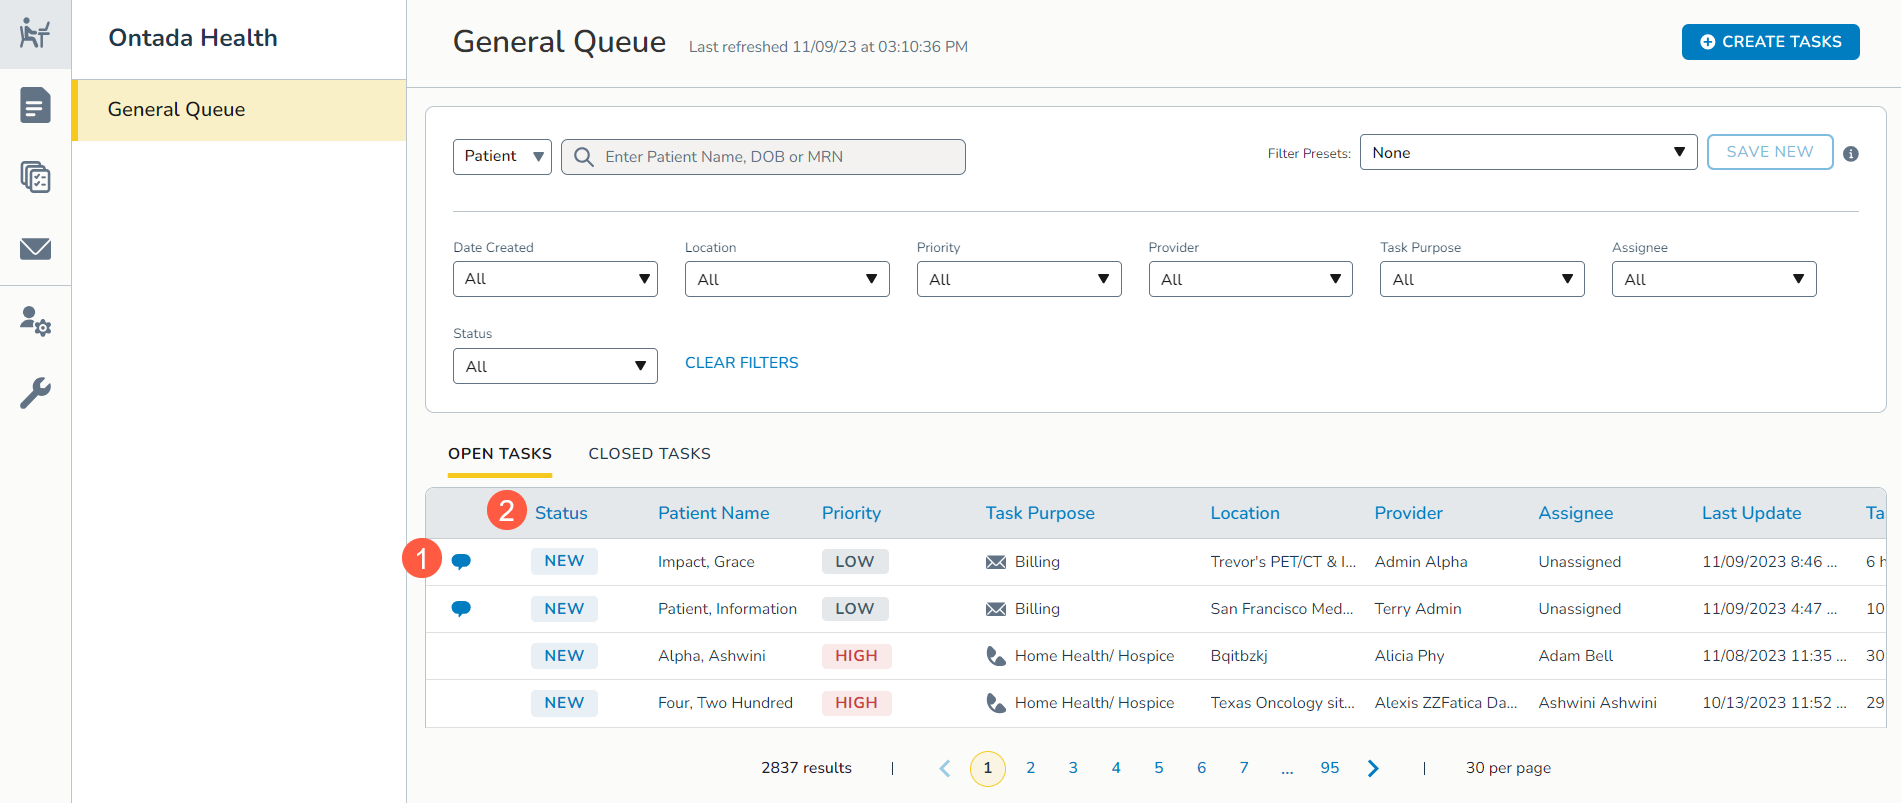Image resolution: width=1901 pixels, height=803 pixels.
Task: Expand the Priority filter dropdown
Action: coord(1018,279)
